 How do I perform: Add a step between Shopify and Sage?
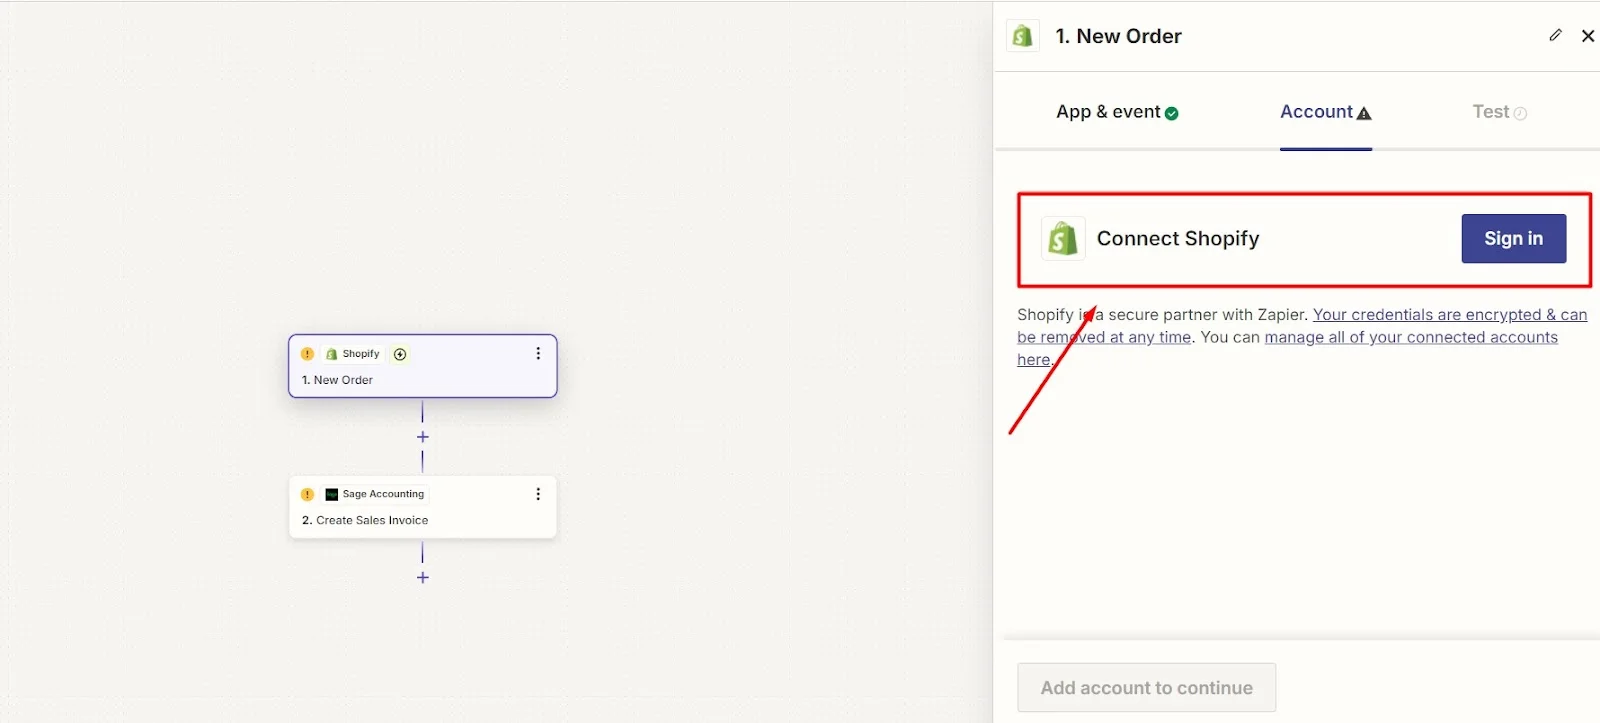[423, 437]
